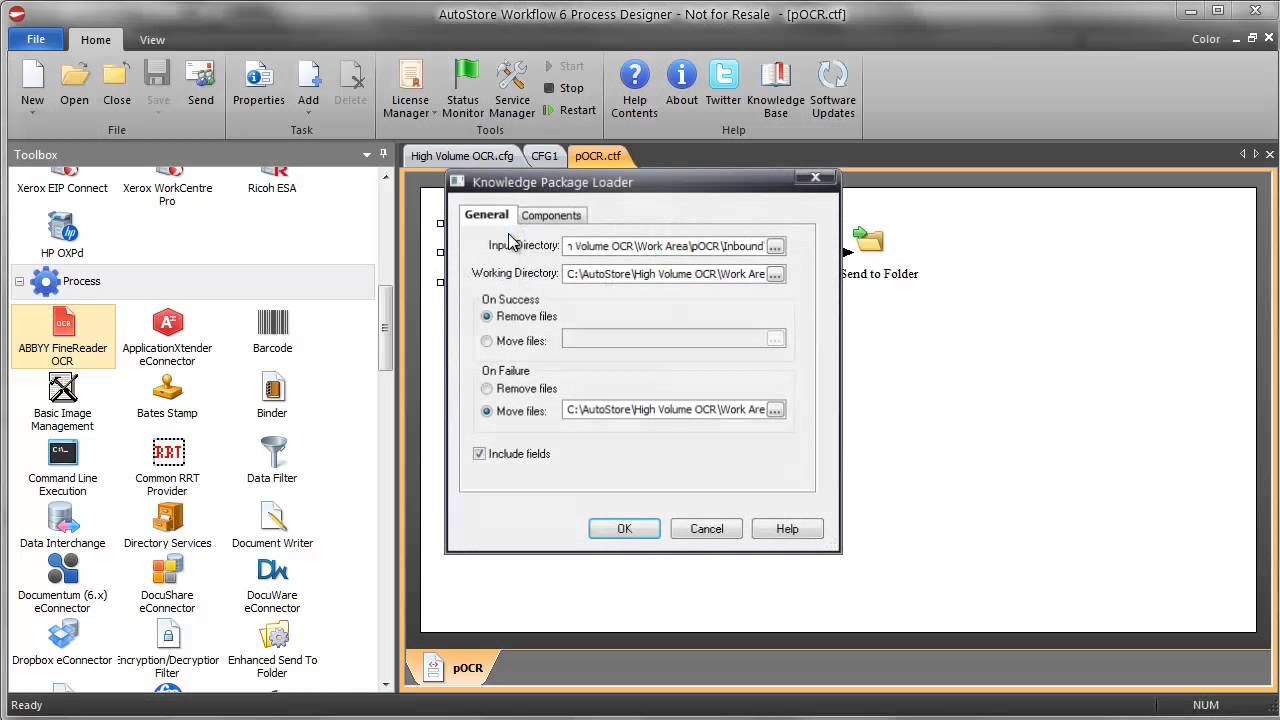Image resolution: width=1280 pixels, height=720 pixels.
Task: Select Document Writer component
Action: (272, 526)
